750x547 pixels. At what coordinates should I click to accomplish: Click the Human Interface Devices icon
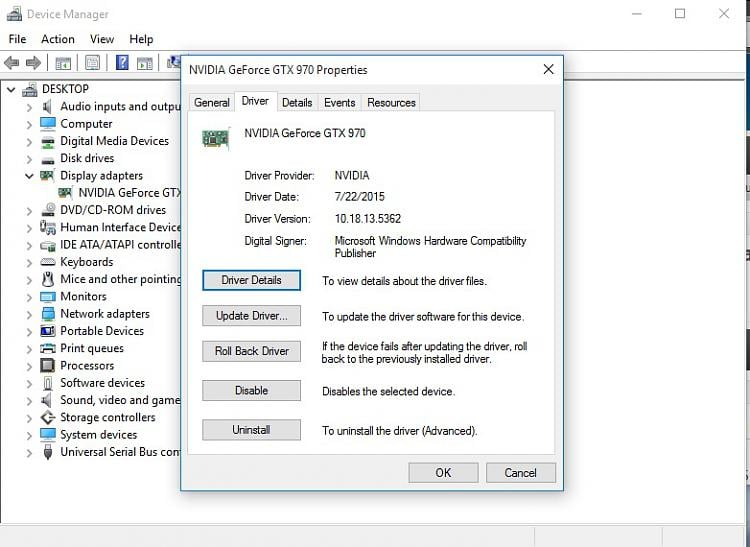(48, 227)
